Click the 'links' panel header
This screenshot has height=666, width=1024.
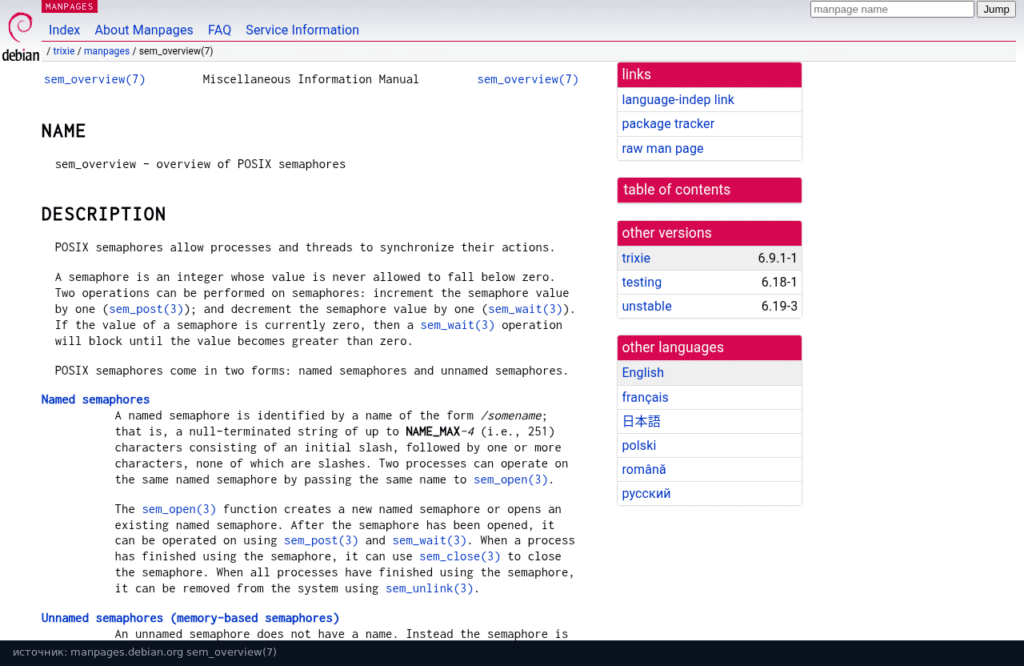tap(709, 74)
